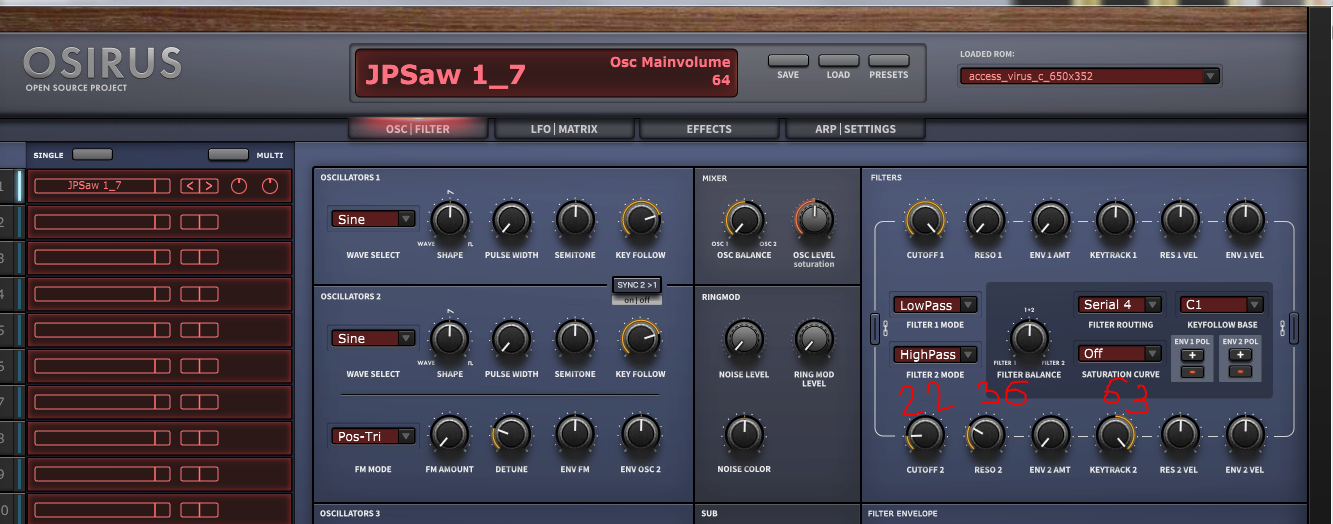Screen dimensions: 1333x524
Task: Switch to the ARP | SETTINGS tab
Action: (855, 129)
